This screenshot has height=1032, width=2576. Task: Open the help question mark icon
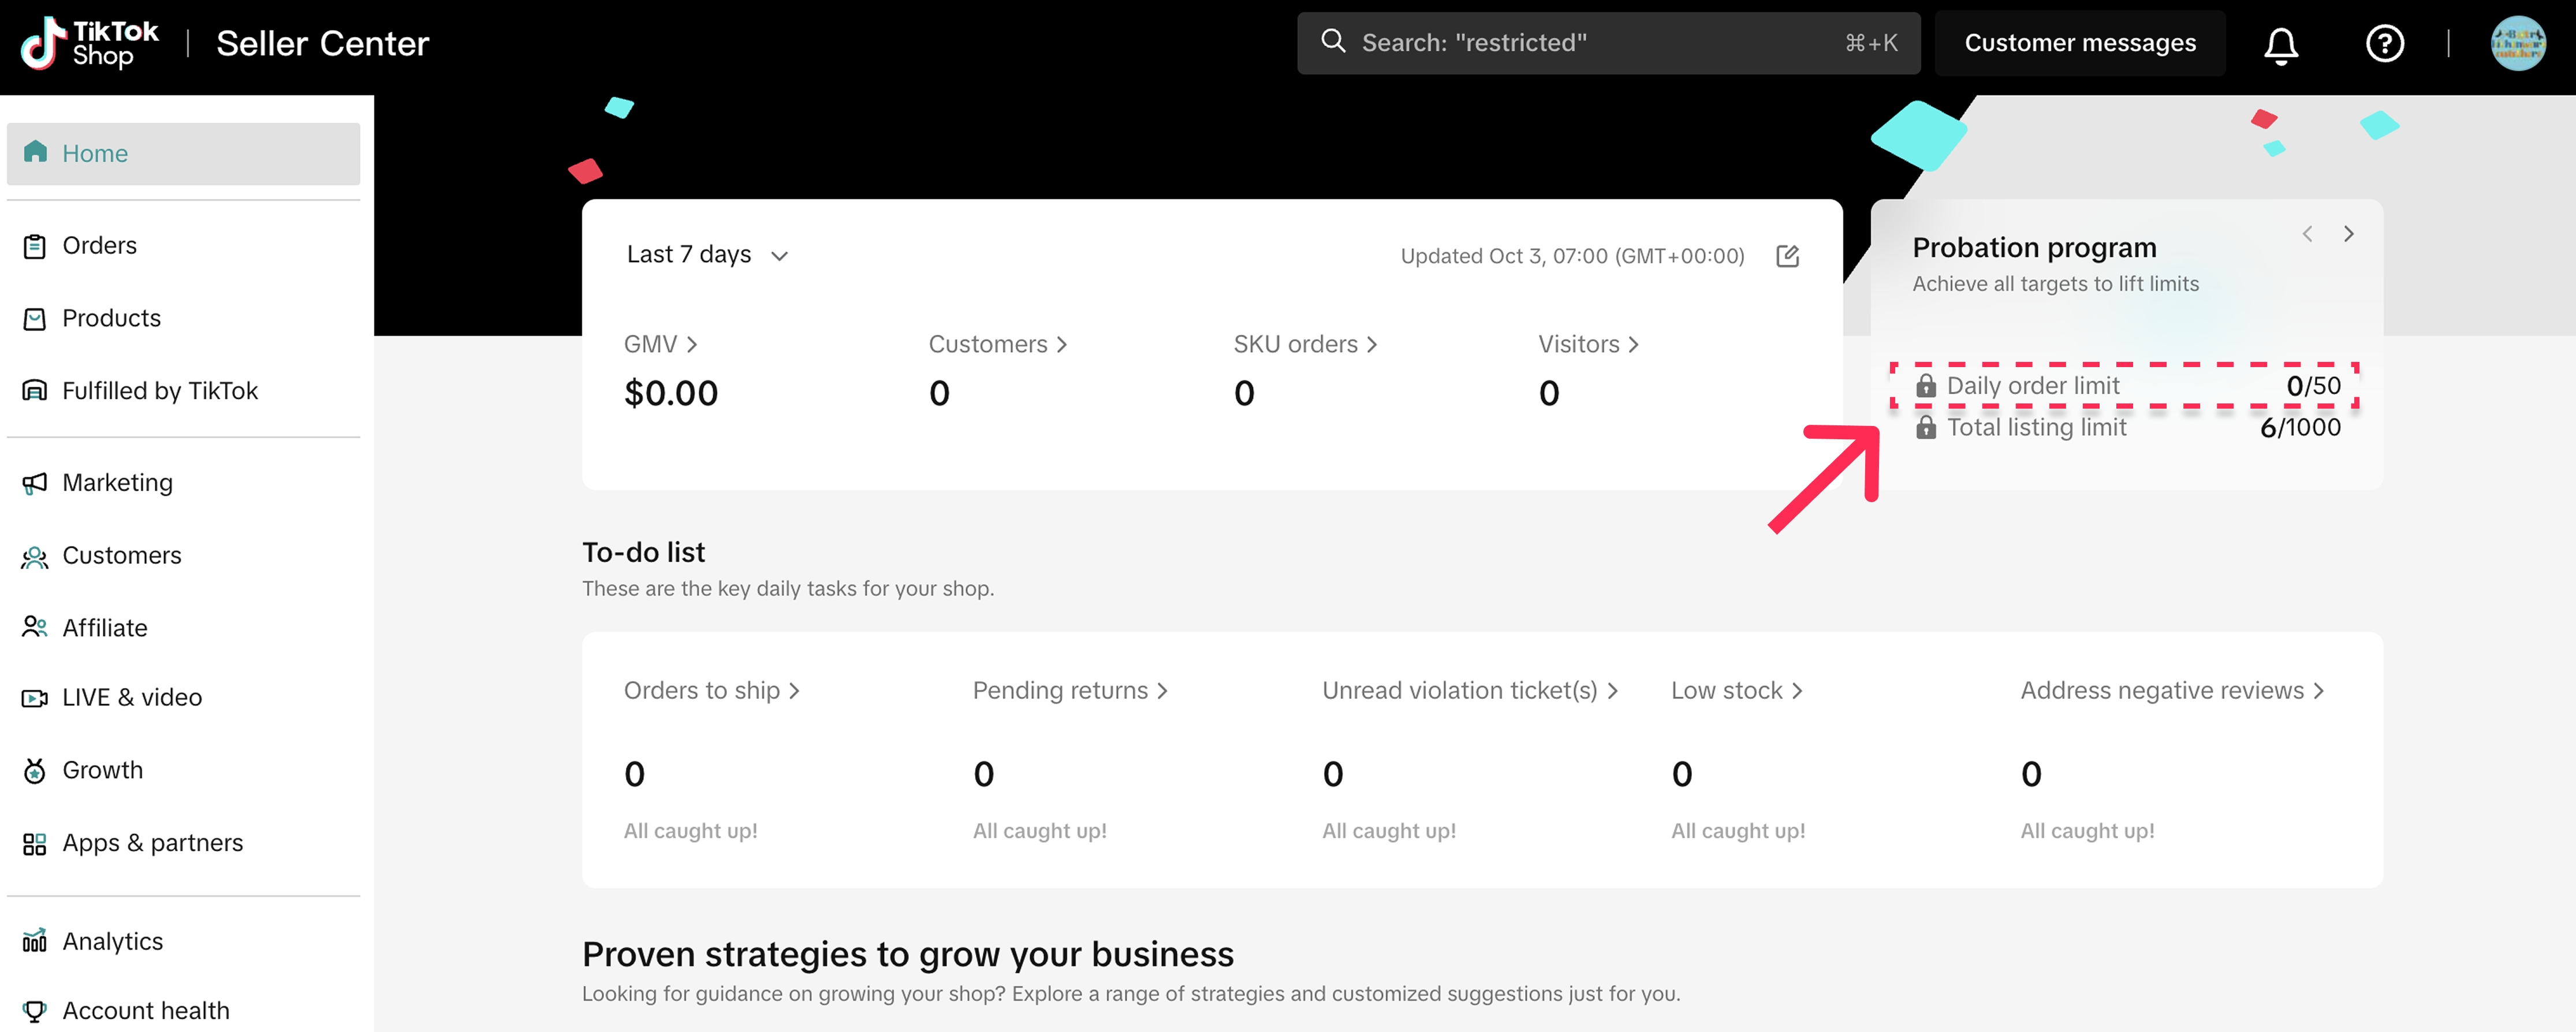(2384, 44)
